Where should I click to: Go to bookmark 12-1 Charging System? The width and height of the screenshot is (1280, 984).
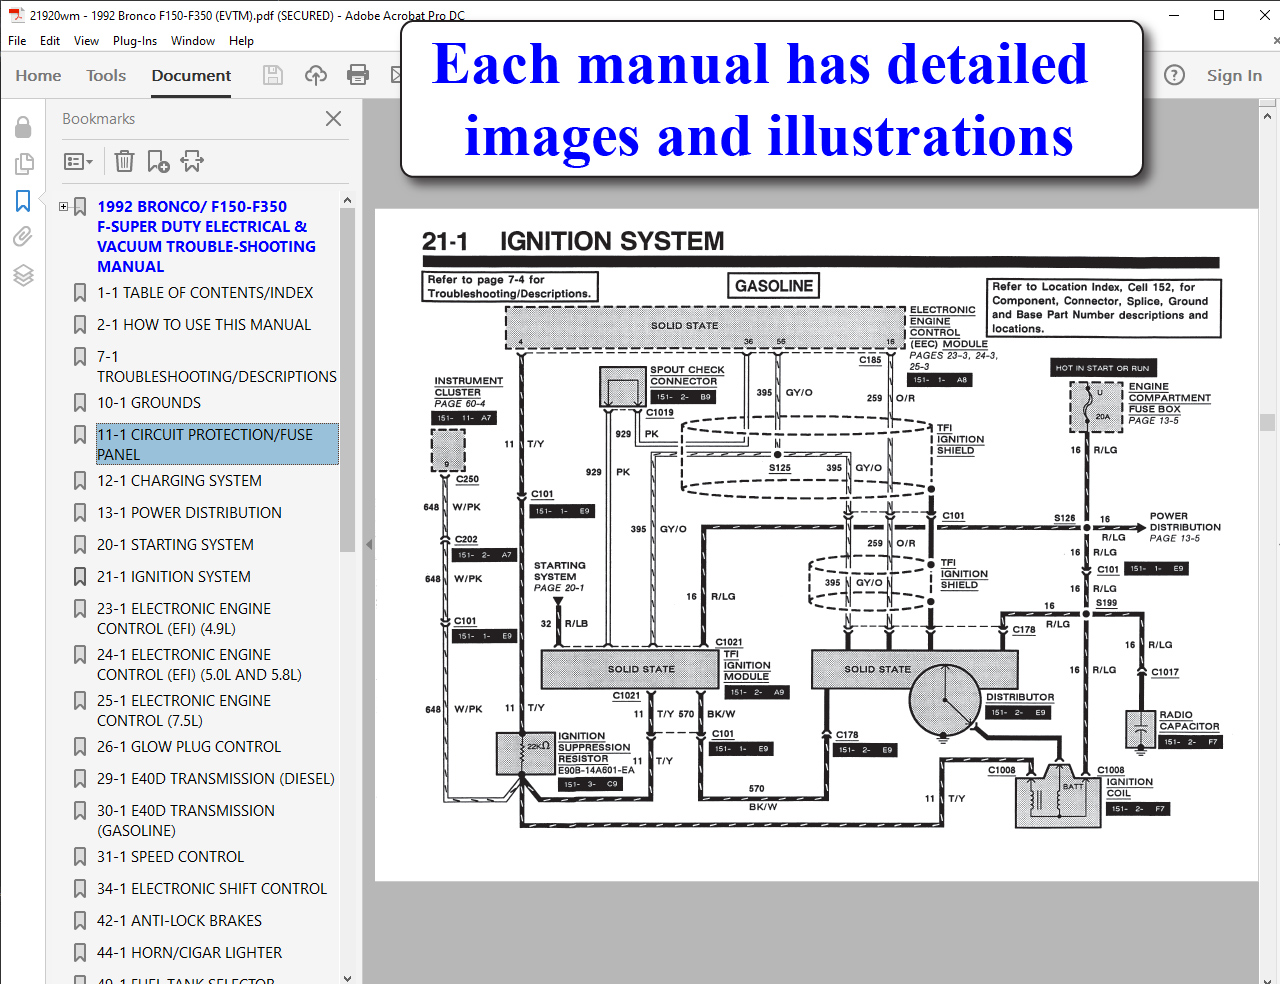[179, 481]
